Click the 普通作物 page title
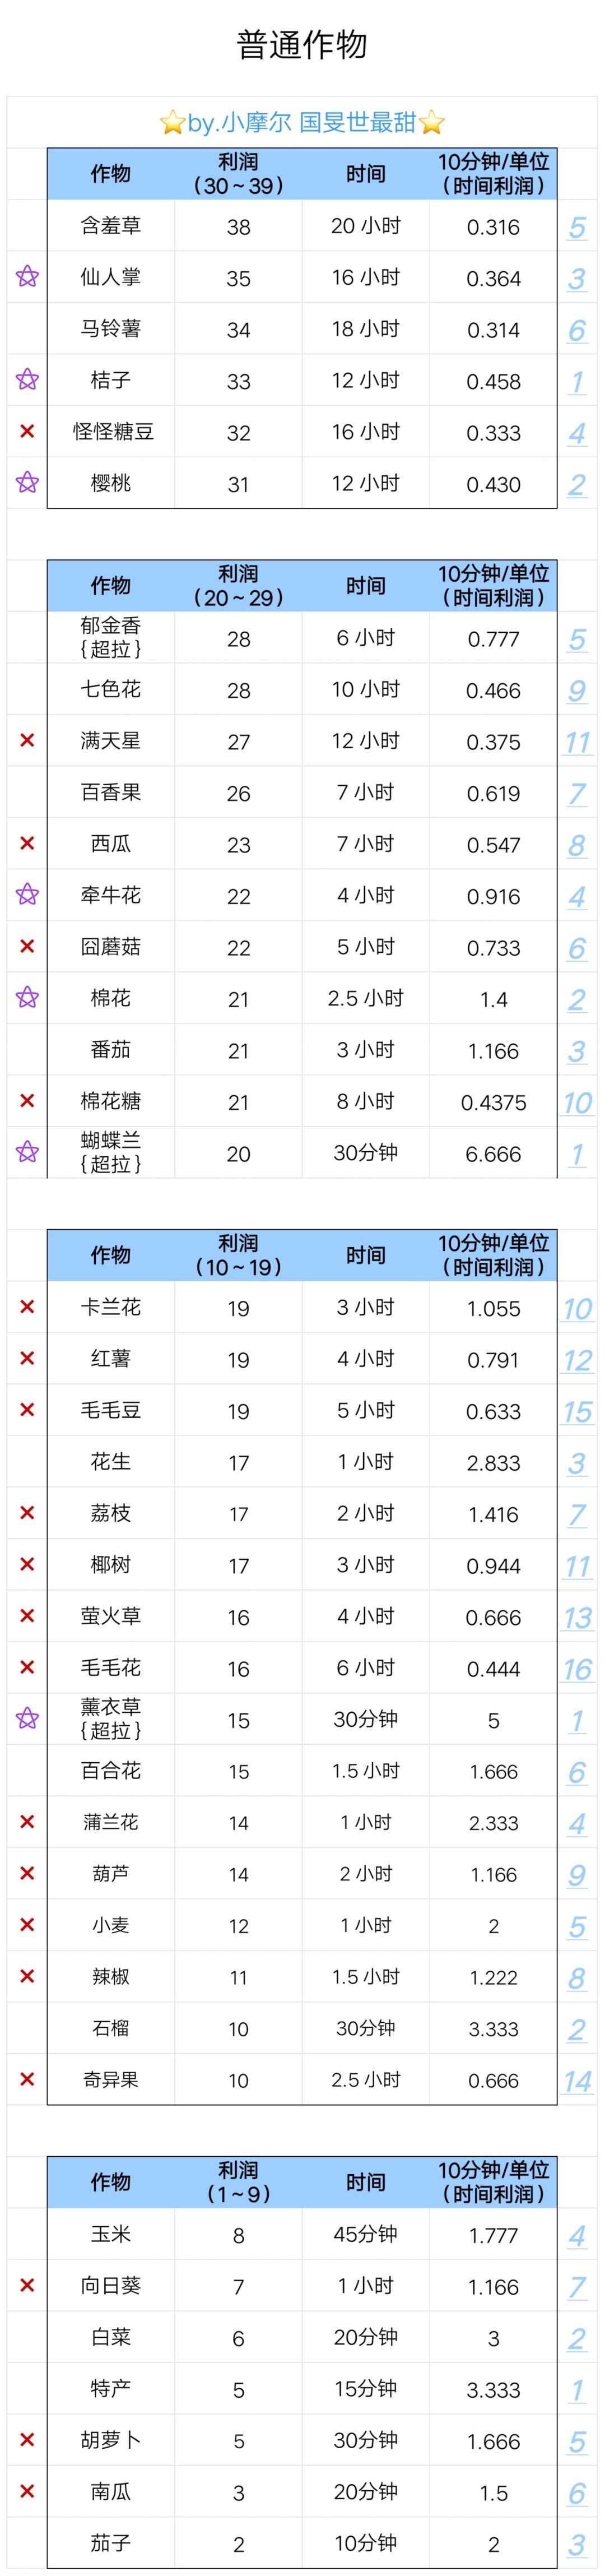The width and height of the screenshot is (605, 2576). point(302,45)
